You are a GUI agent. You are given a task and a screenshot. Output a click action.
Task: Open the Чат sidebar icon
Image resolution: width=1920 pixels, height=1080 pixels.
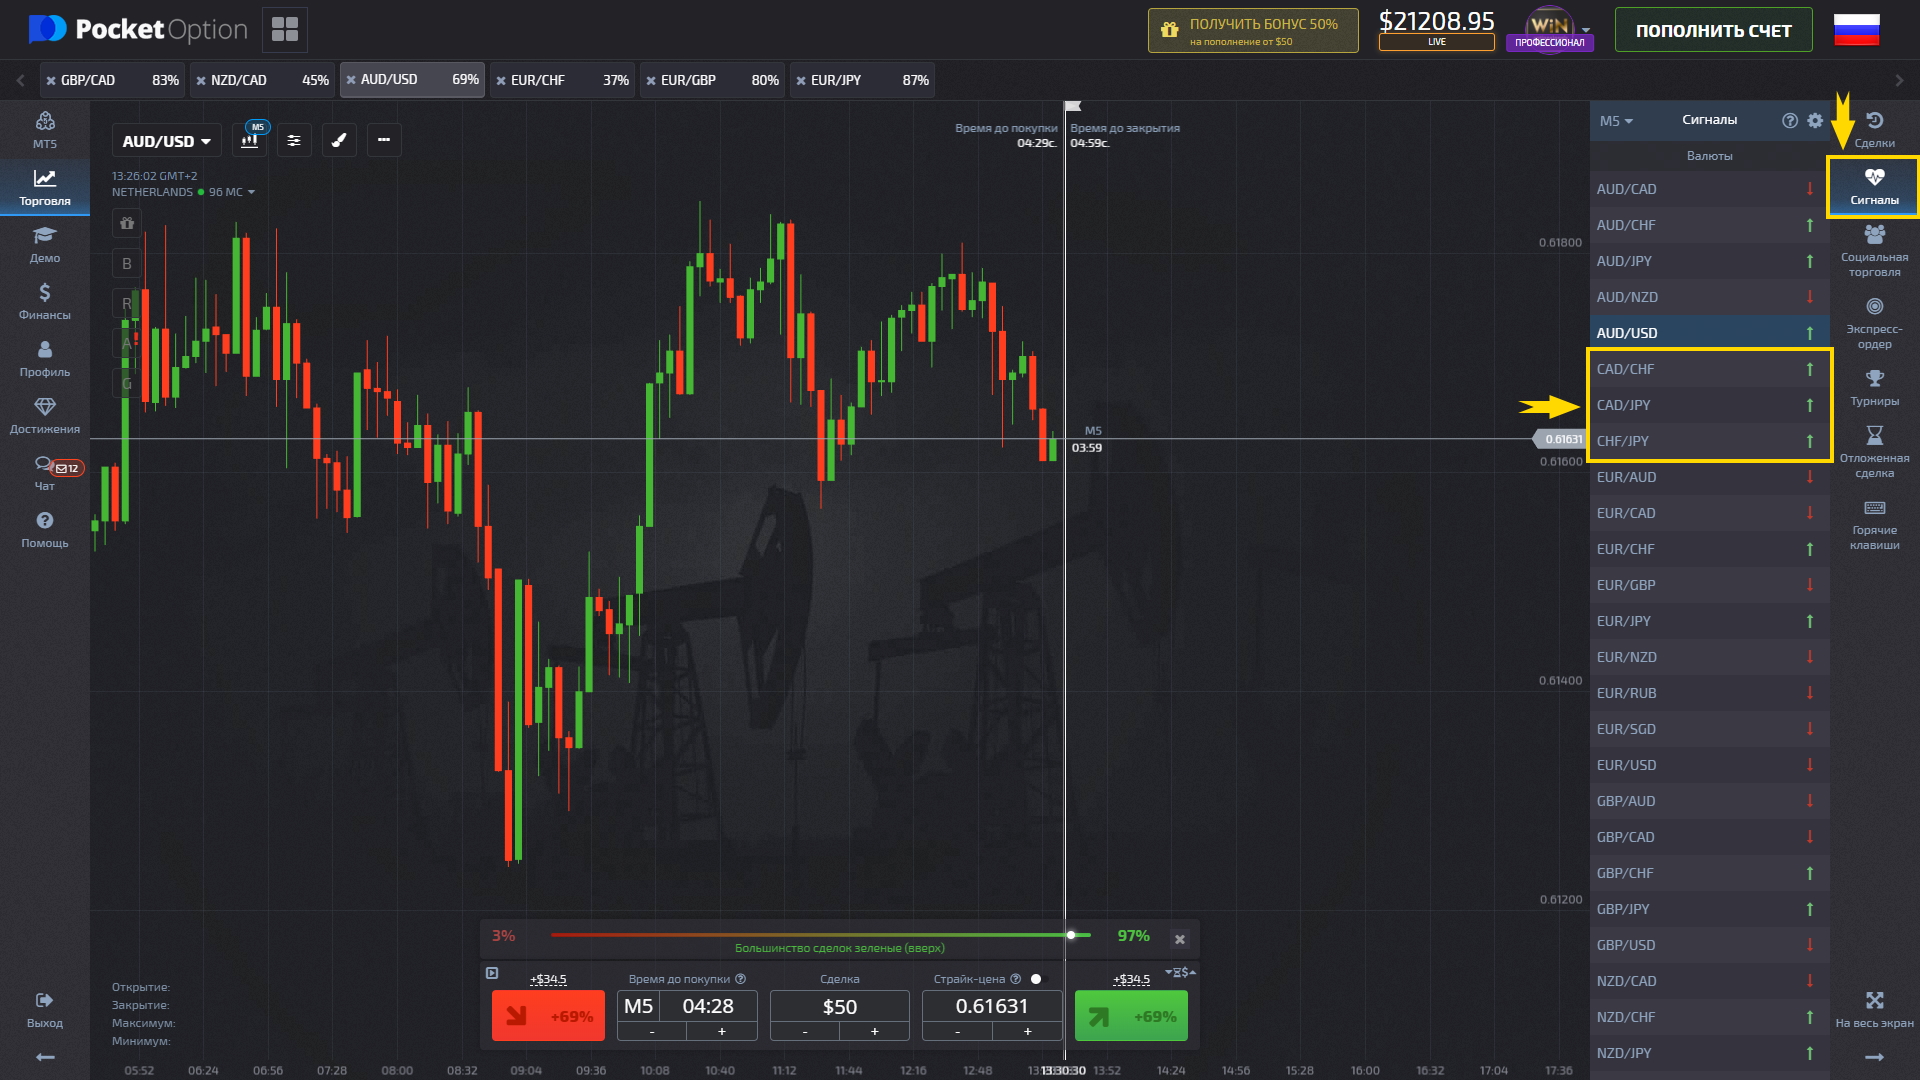click(43, 468)
